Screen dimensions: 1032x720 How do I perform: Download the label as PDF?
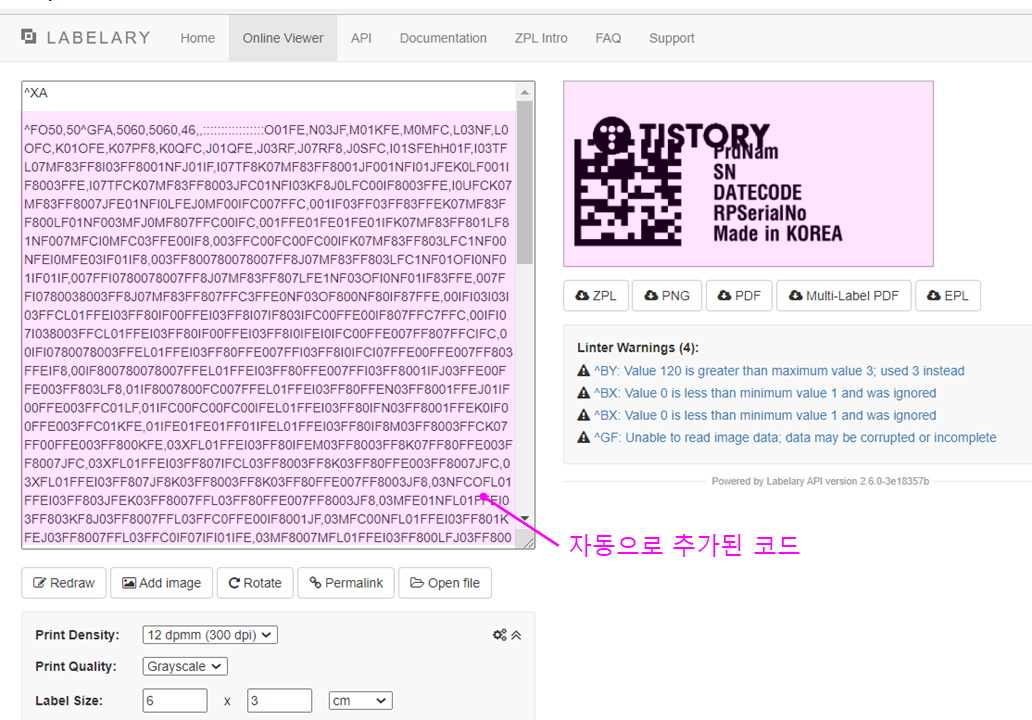pos(739,296)
